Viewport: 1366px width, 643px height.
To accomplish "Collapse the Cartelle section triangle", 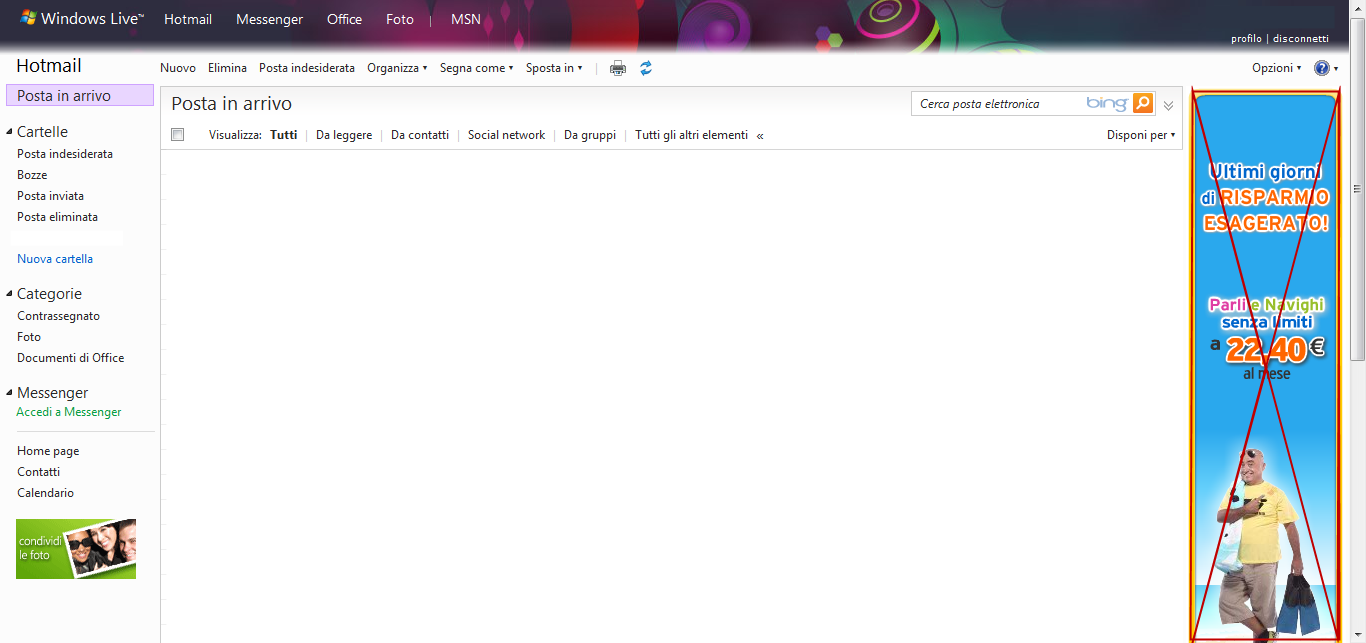I will (x=9, y=132).
